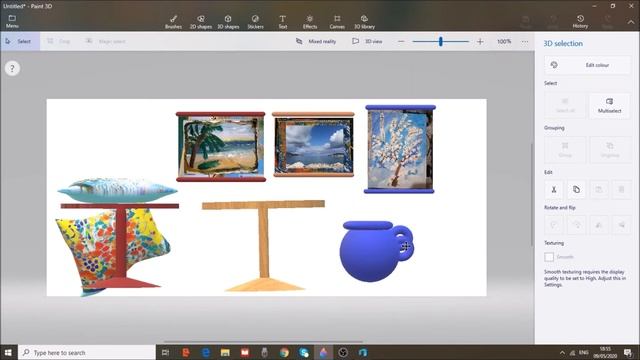This screenshot has width=640, height=360.
Task: Launch Mixed reality view
Action: pos(316,41)
